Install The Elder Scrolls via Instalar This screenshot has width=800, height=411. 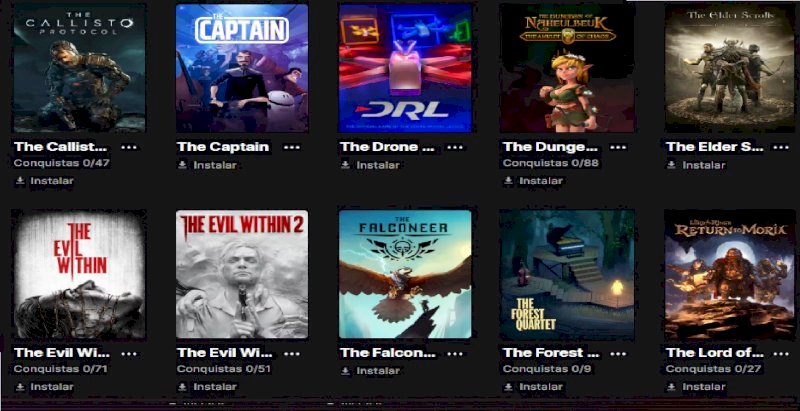704,165
